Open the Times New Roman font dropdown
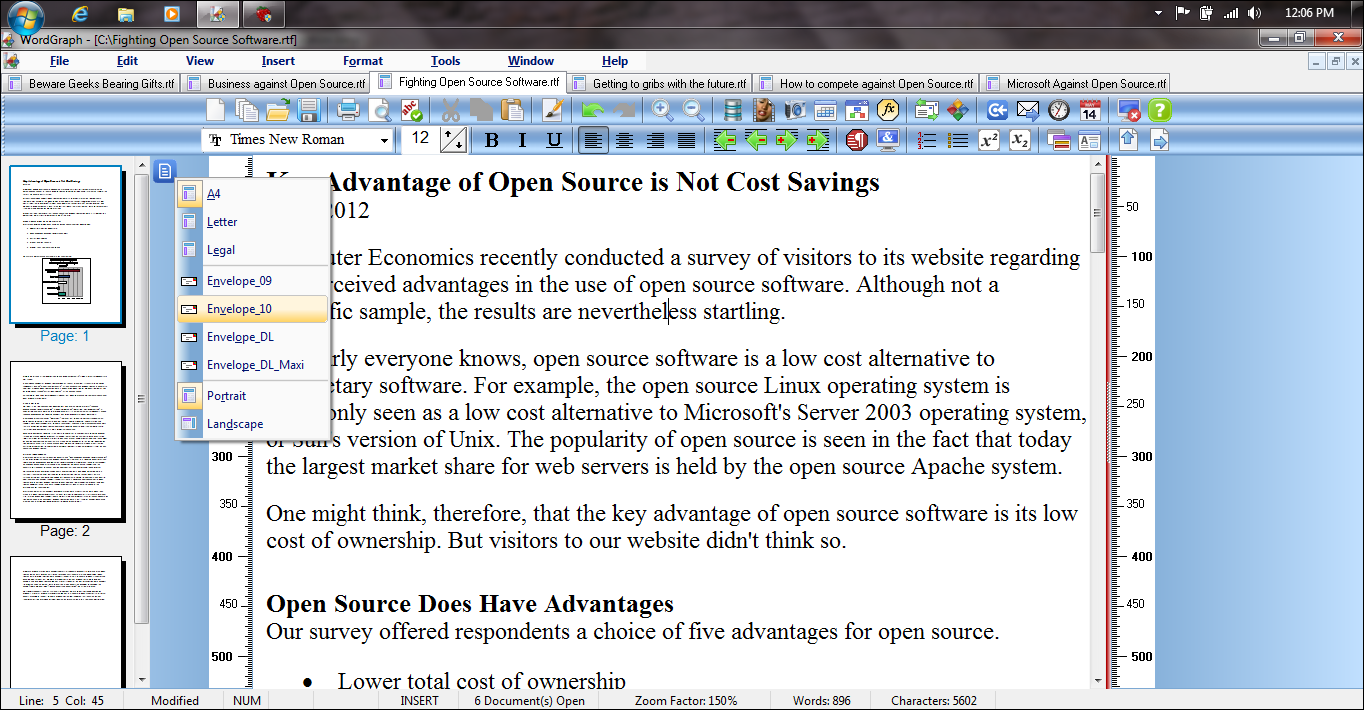 tap(384, 141)
